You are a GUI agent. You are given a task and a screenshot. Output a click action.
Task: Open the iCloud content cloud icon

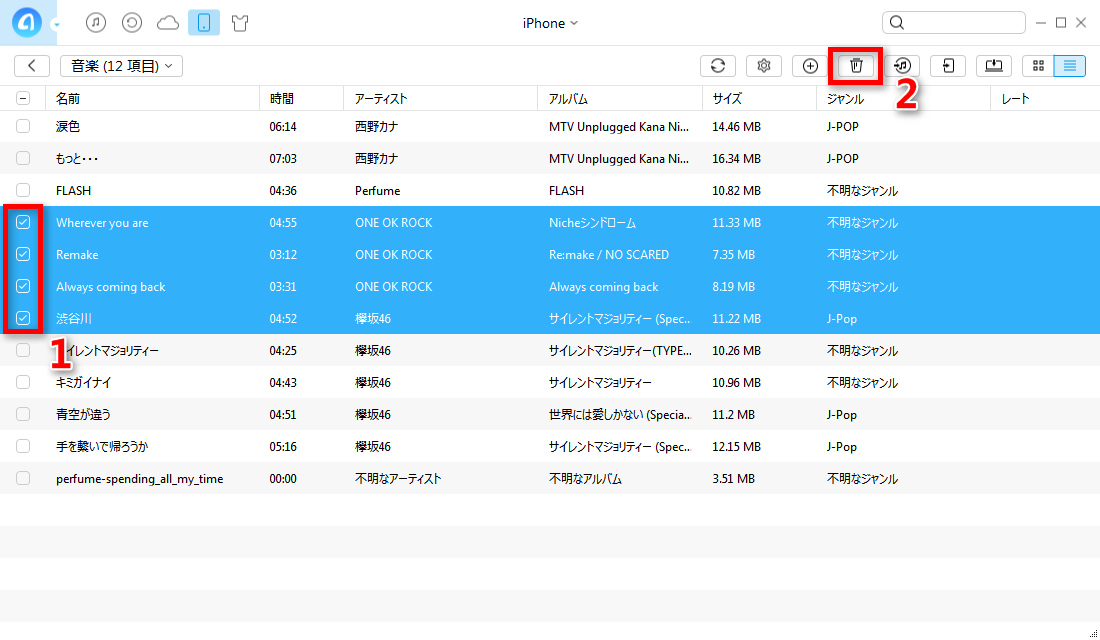coord(168,23)
